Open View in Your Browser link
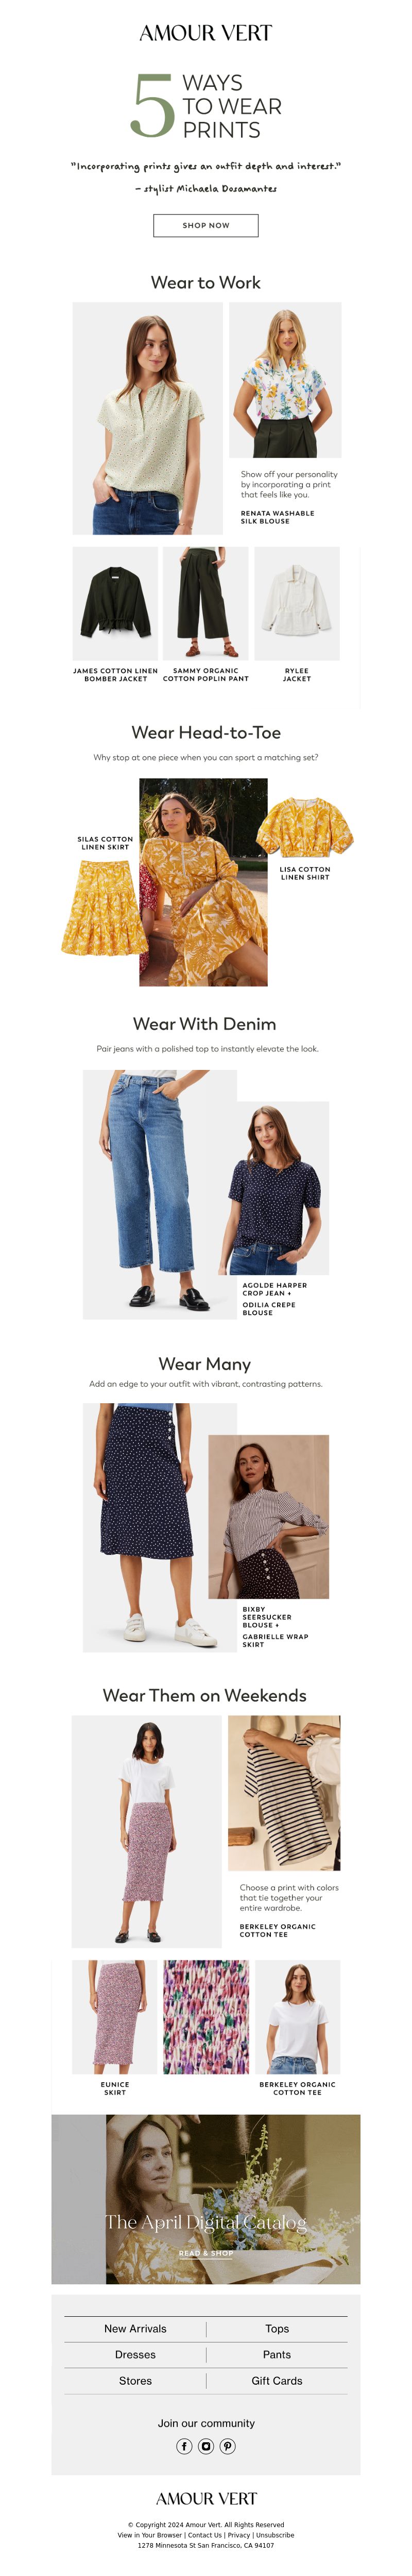 [x=150, y=2535]
